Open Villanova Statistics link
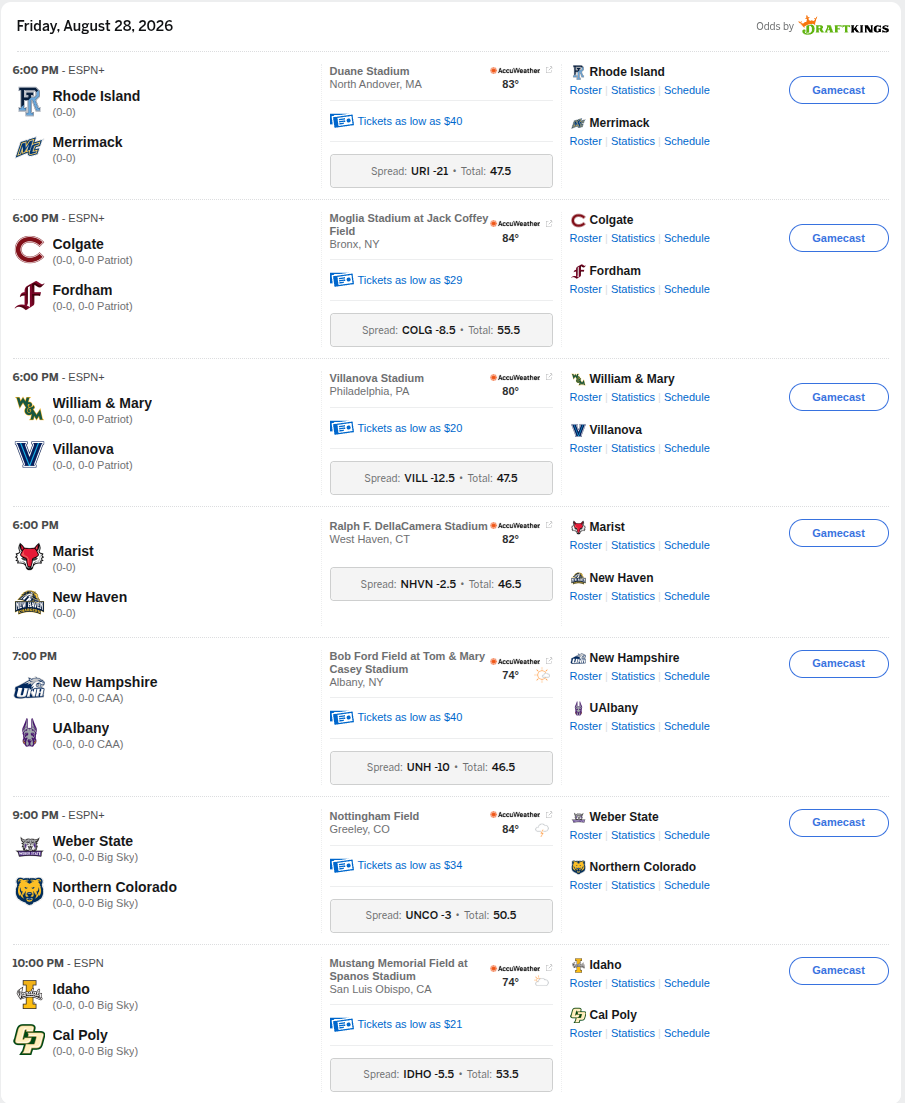 pos(632,448)
